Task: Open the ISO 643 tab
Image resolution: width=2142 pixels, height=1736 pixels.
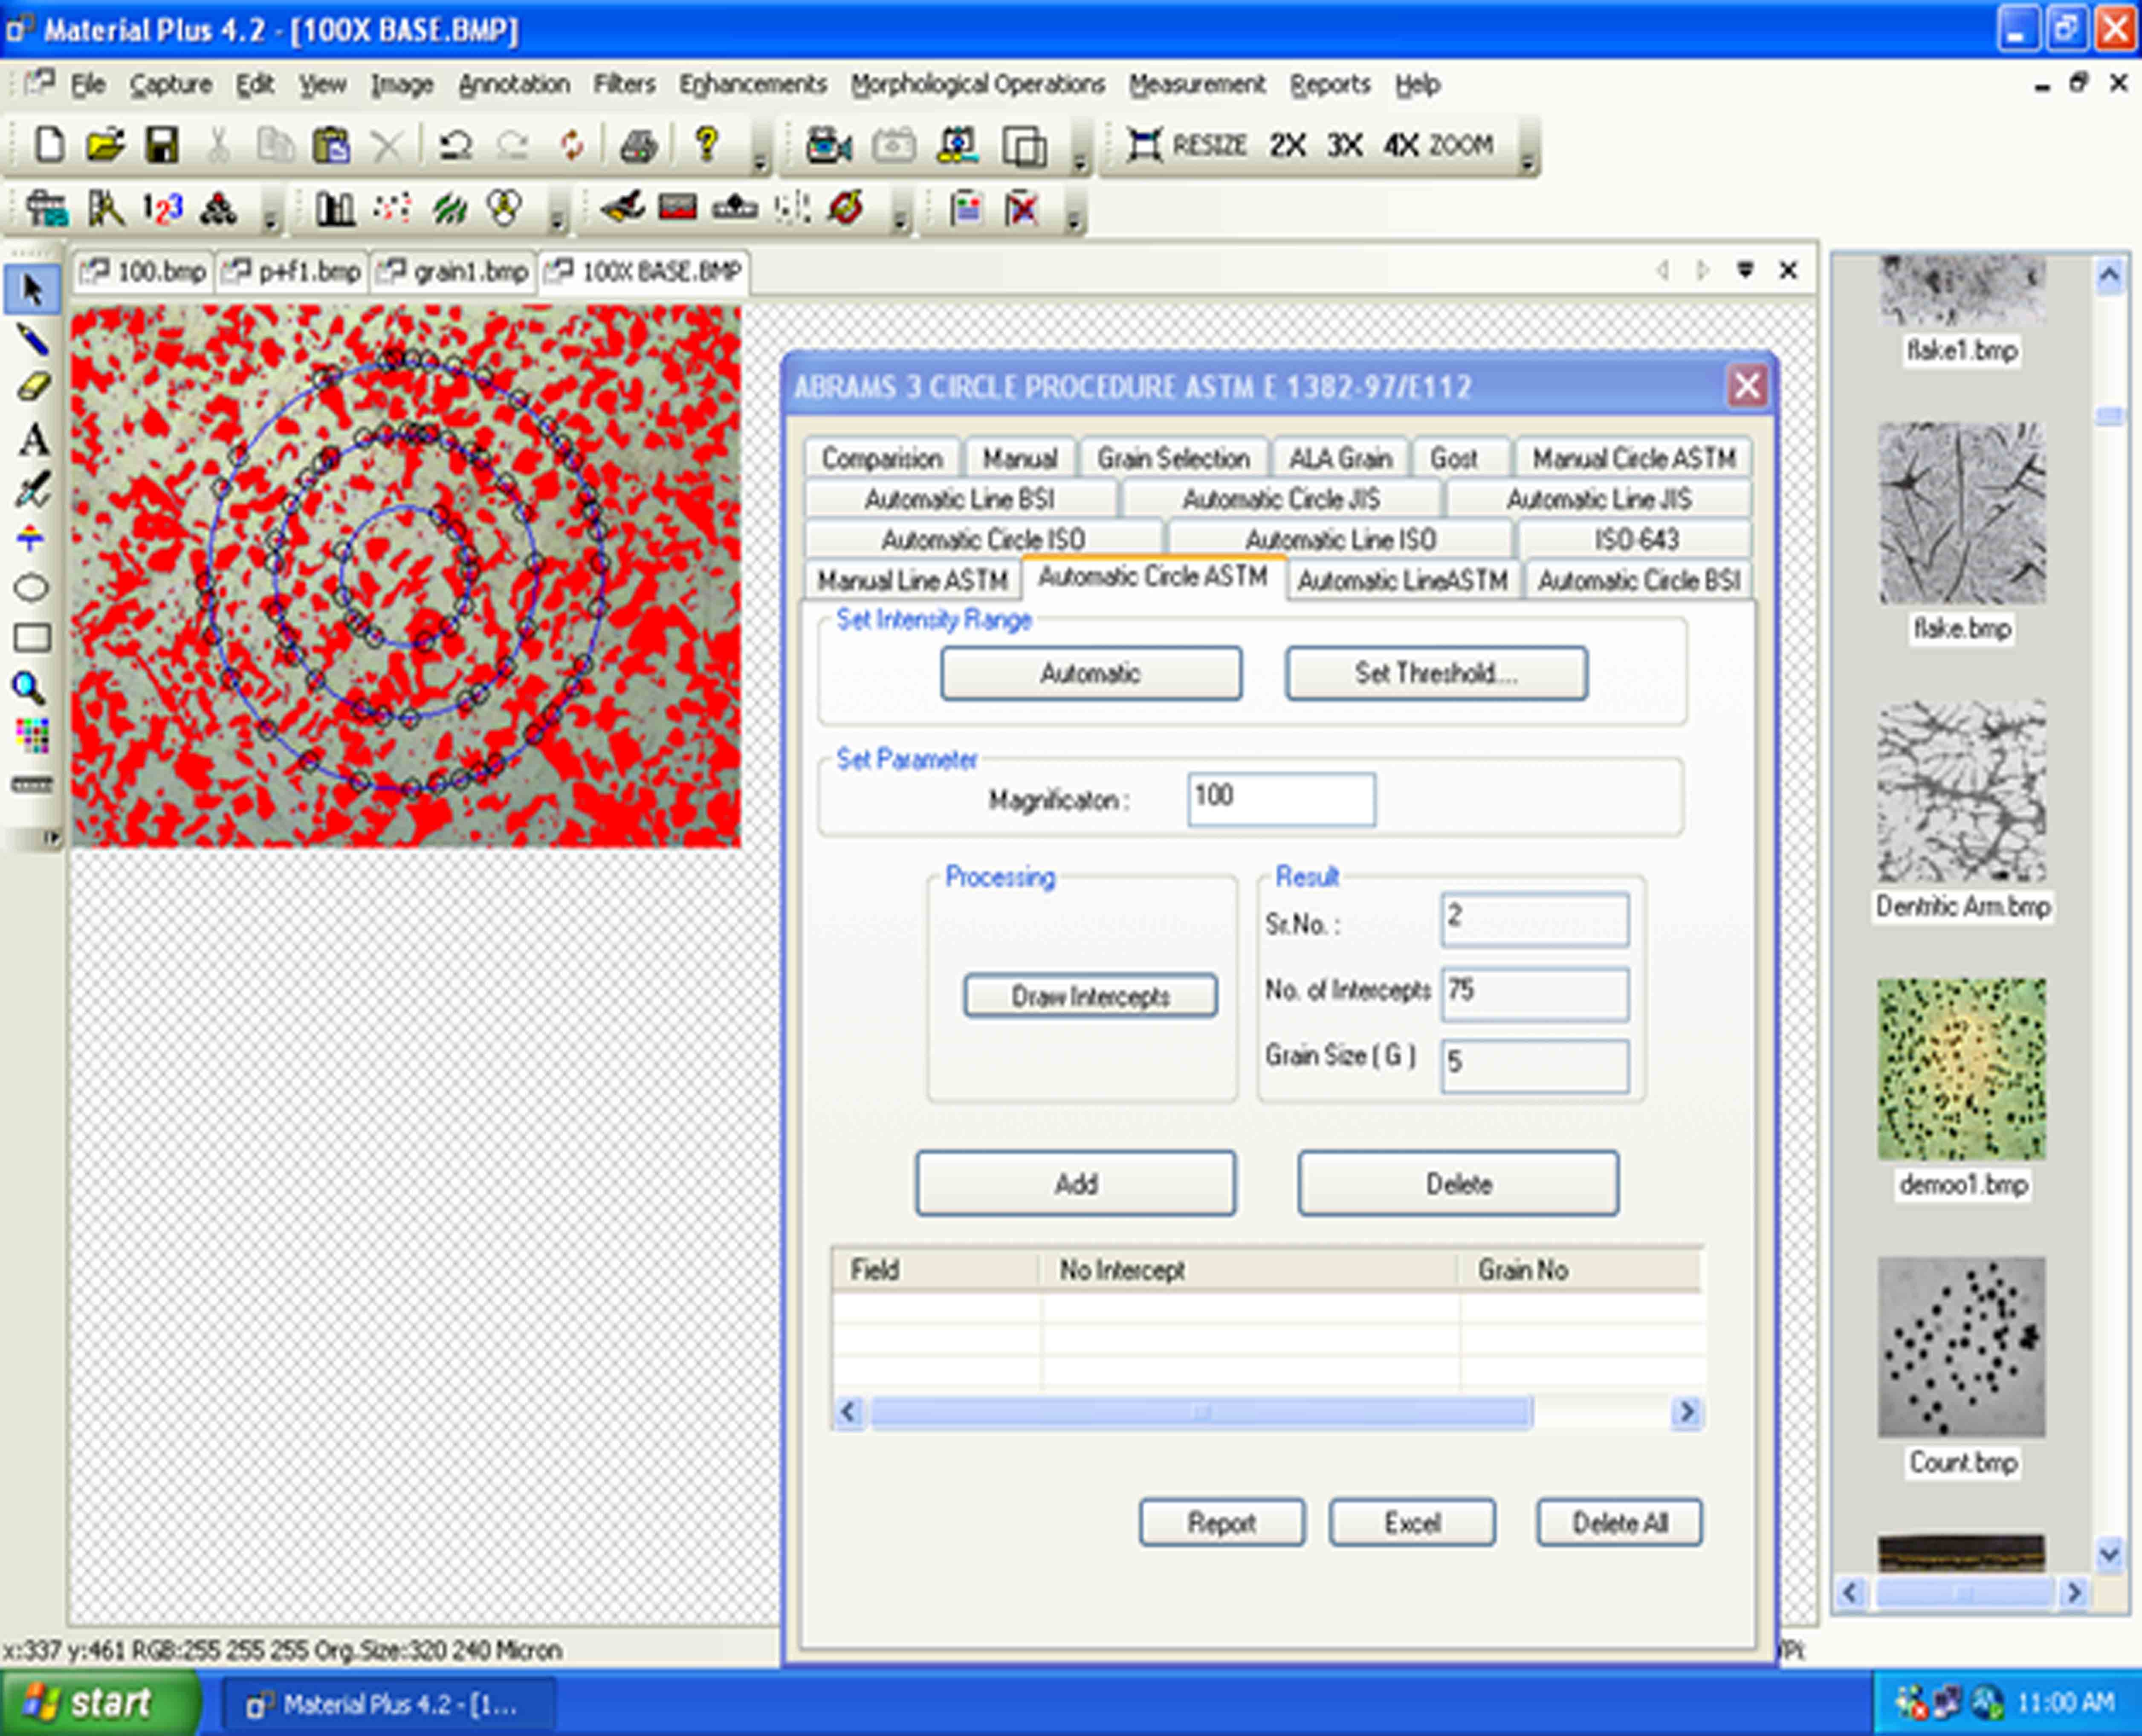Action: click(x=1636, y=540)
